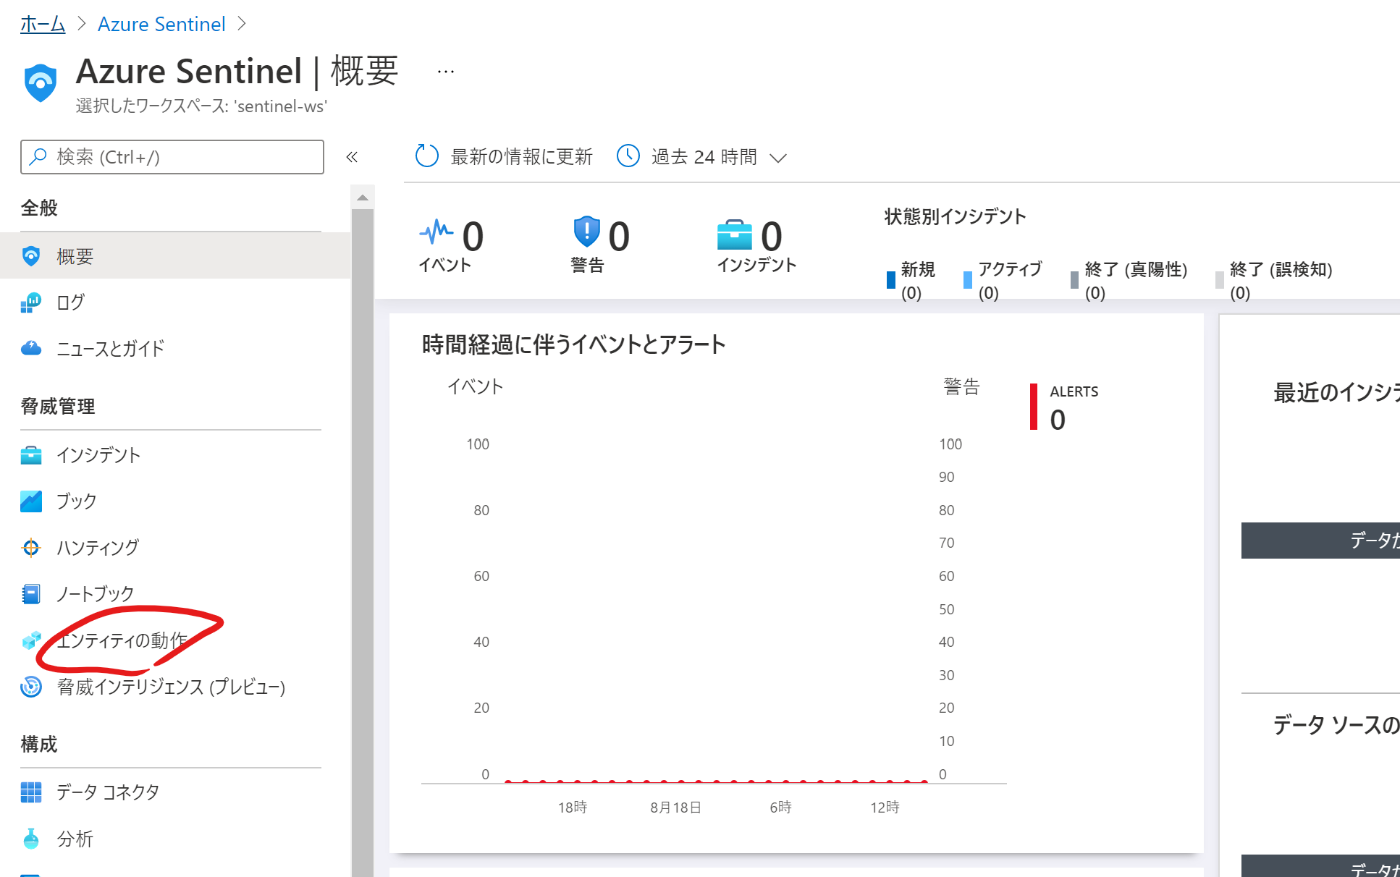Click the 構成 section header
1400x877 pixels.
tap(39, 744)
